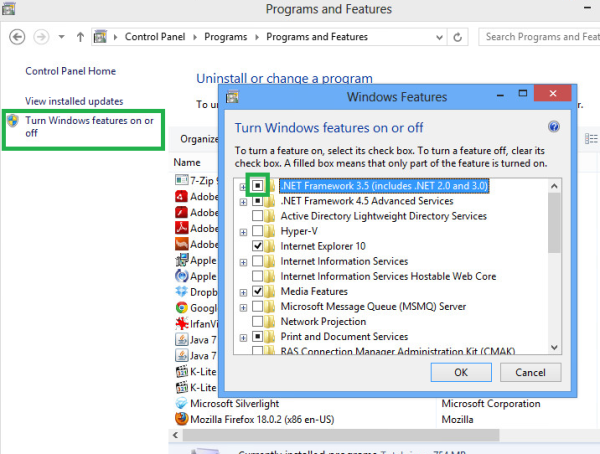Select Programs in breadcrumb path
Screen dimensions: 600x454
pyautogui.click(x=225, y=37)
